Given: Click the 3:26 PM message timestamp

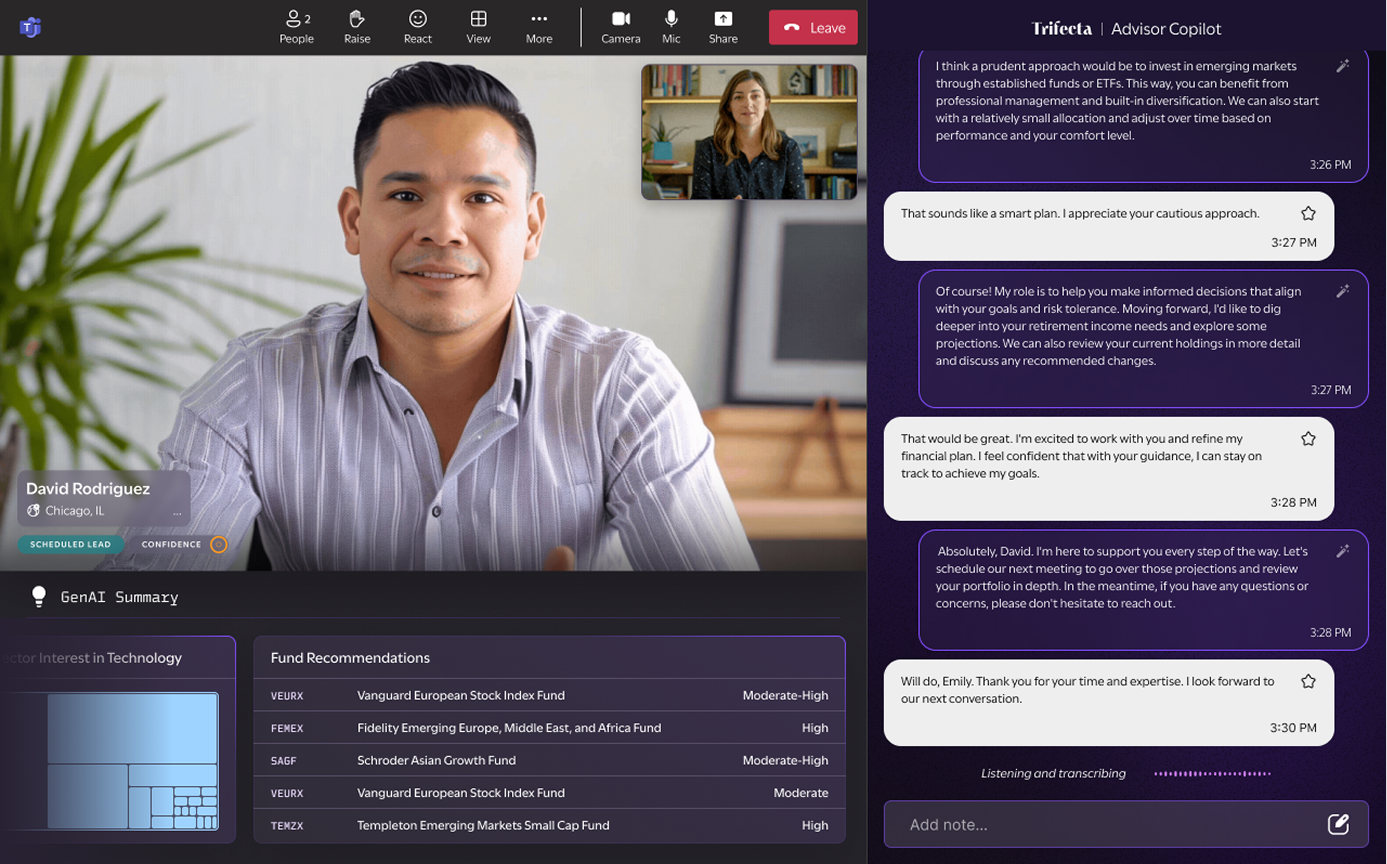Looking at the screenshot, I should click(1330, 164).
